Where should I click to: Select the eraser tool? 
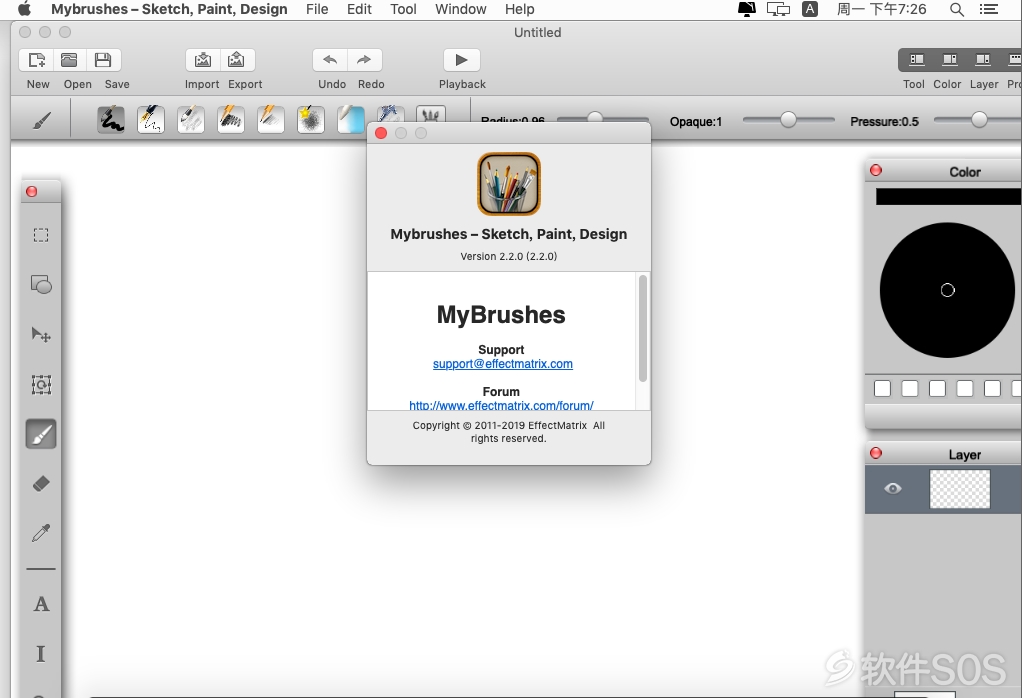[41, 484]
